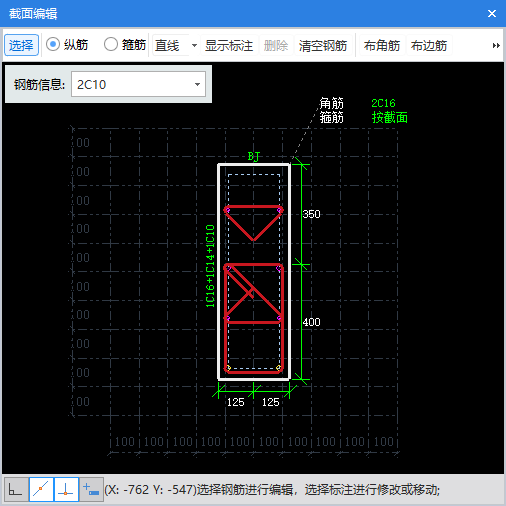Select the red triangular stirrup
The height and width of the screenshot is (506, 506).
(253, 207)
